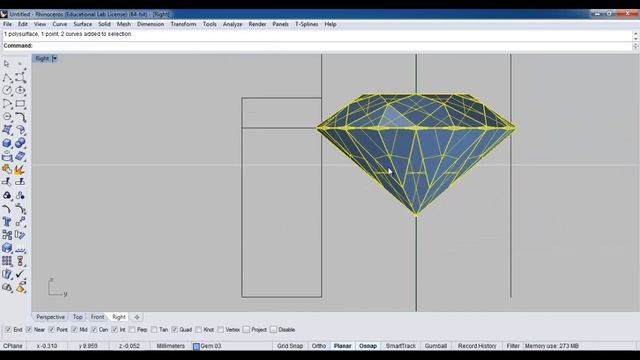
Task: Select the Boolean union tool
Action: tap(20, 143)
